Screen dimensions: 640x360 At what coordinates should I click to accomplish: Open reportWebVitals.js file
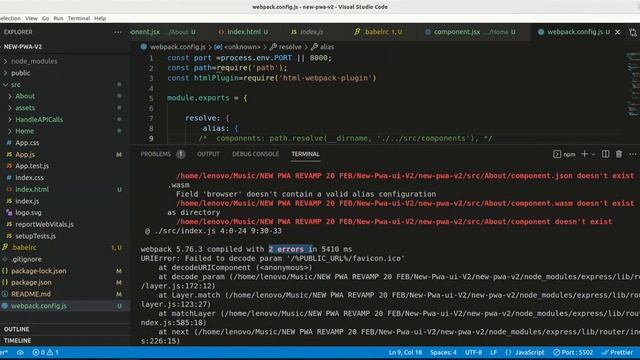click(x=44, y=224)
